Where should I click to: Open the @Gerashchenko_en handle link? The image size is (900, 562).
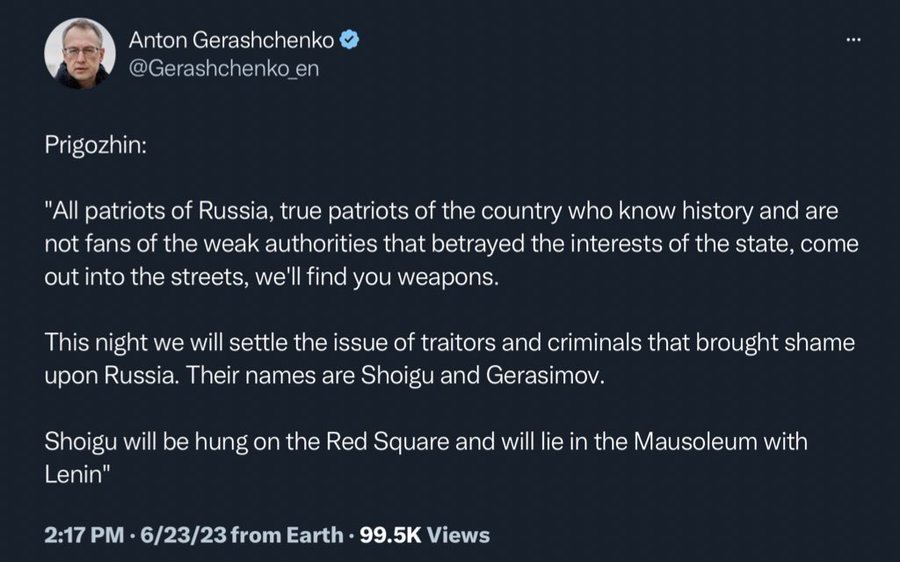[224, 68]
